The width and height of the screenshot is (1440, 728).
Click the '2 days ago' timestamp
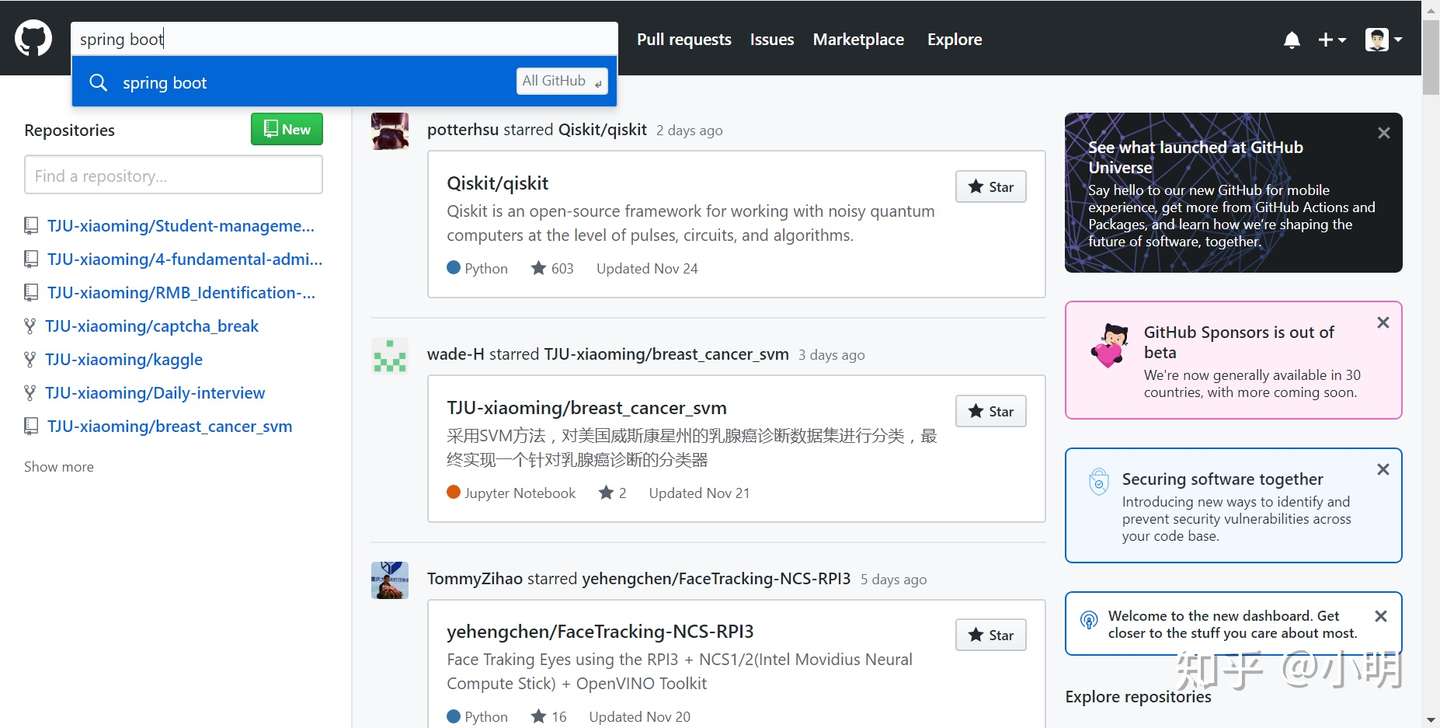689,131
